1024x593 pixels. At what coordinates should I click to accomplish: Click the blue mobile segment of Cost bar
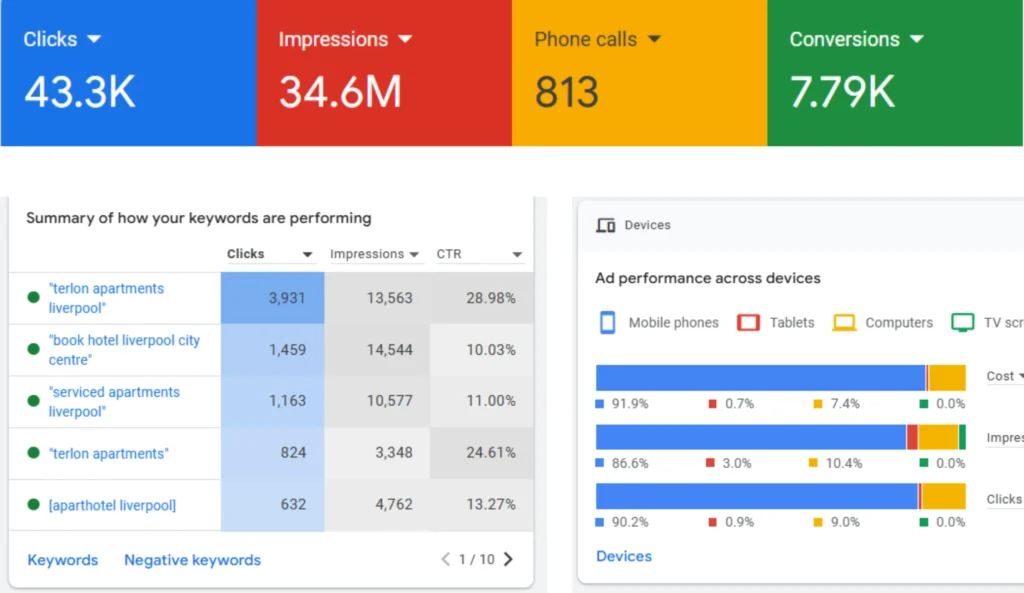(x=760, y=378)
